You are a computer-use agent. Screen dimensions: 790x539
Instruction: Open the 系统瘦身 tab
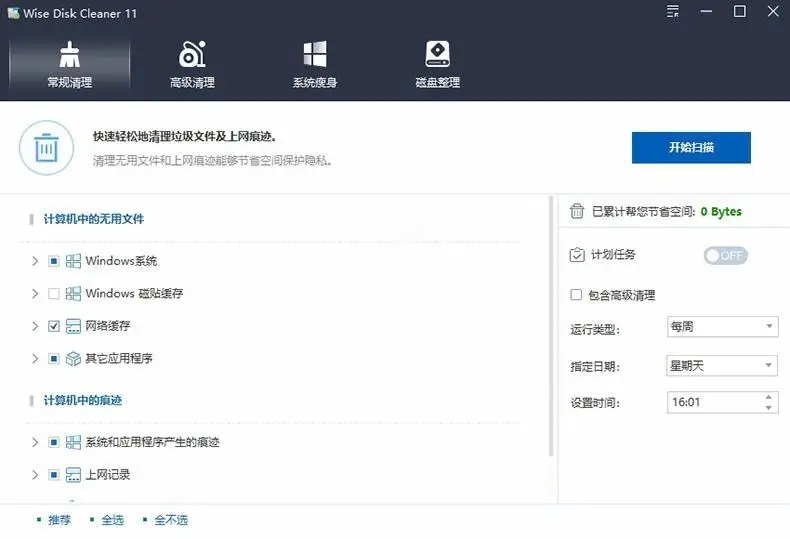point(315,64)
